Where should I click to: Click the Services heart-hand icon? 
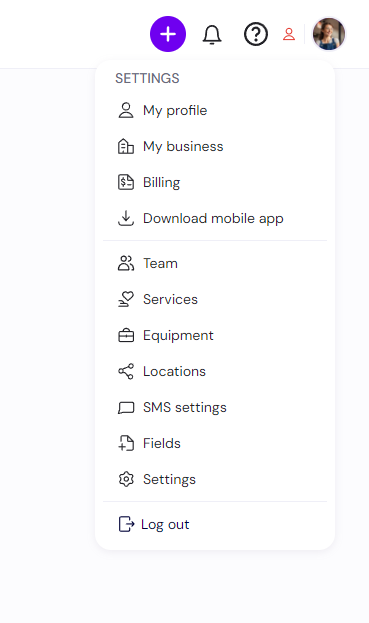pos(126,300)
